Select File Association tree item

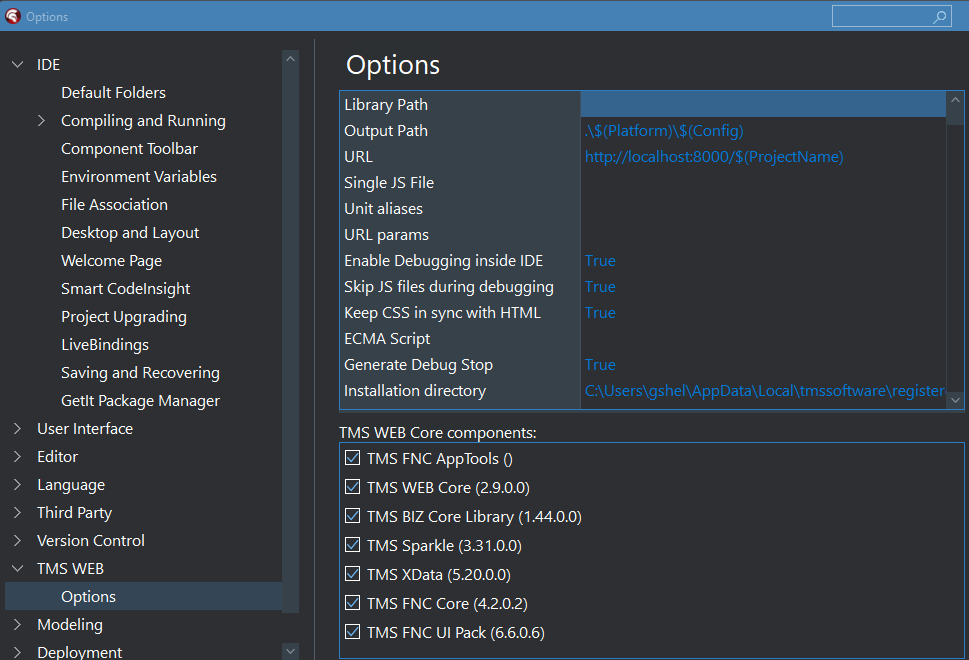coord(114,205)
